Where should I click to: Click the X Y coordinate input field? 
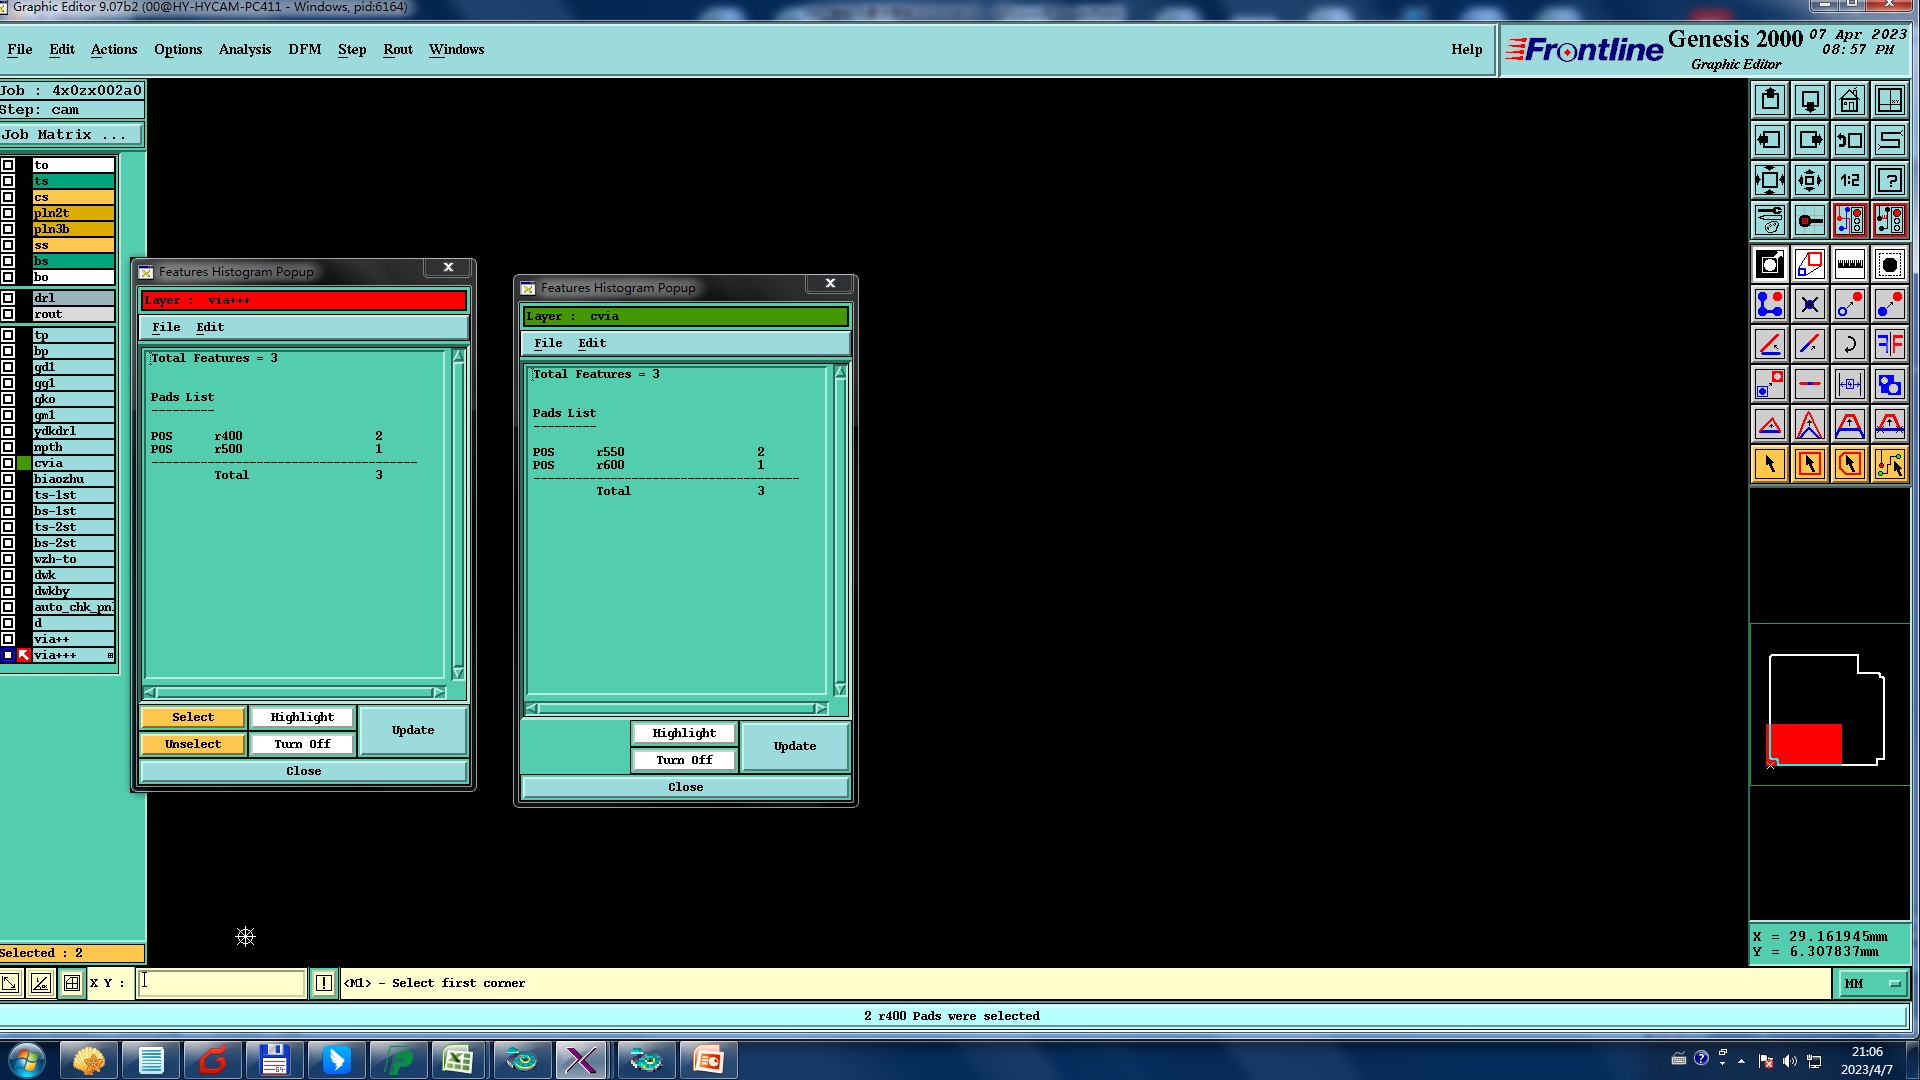[x=221, y=983]
